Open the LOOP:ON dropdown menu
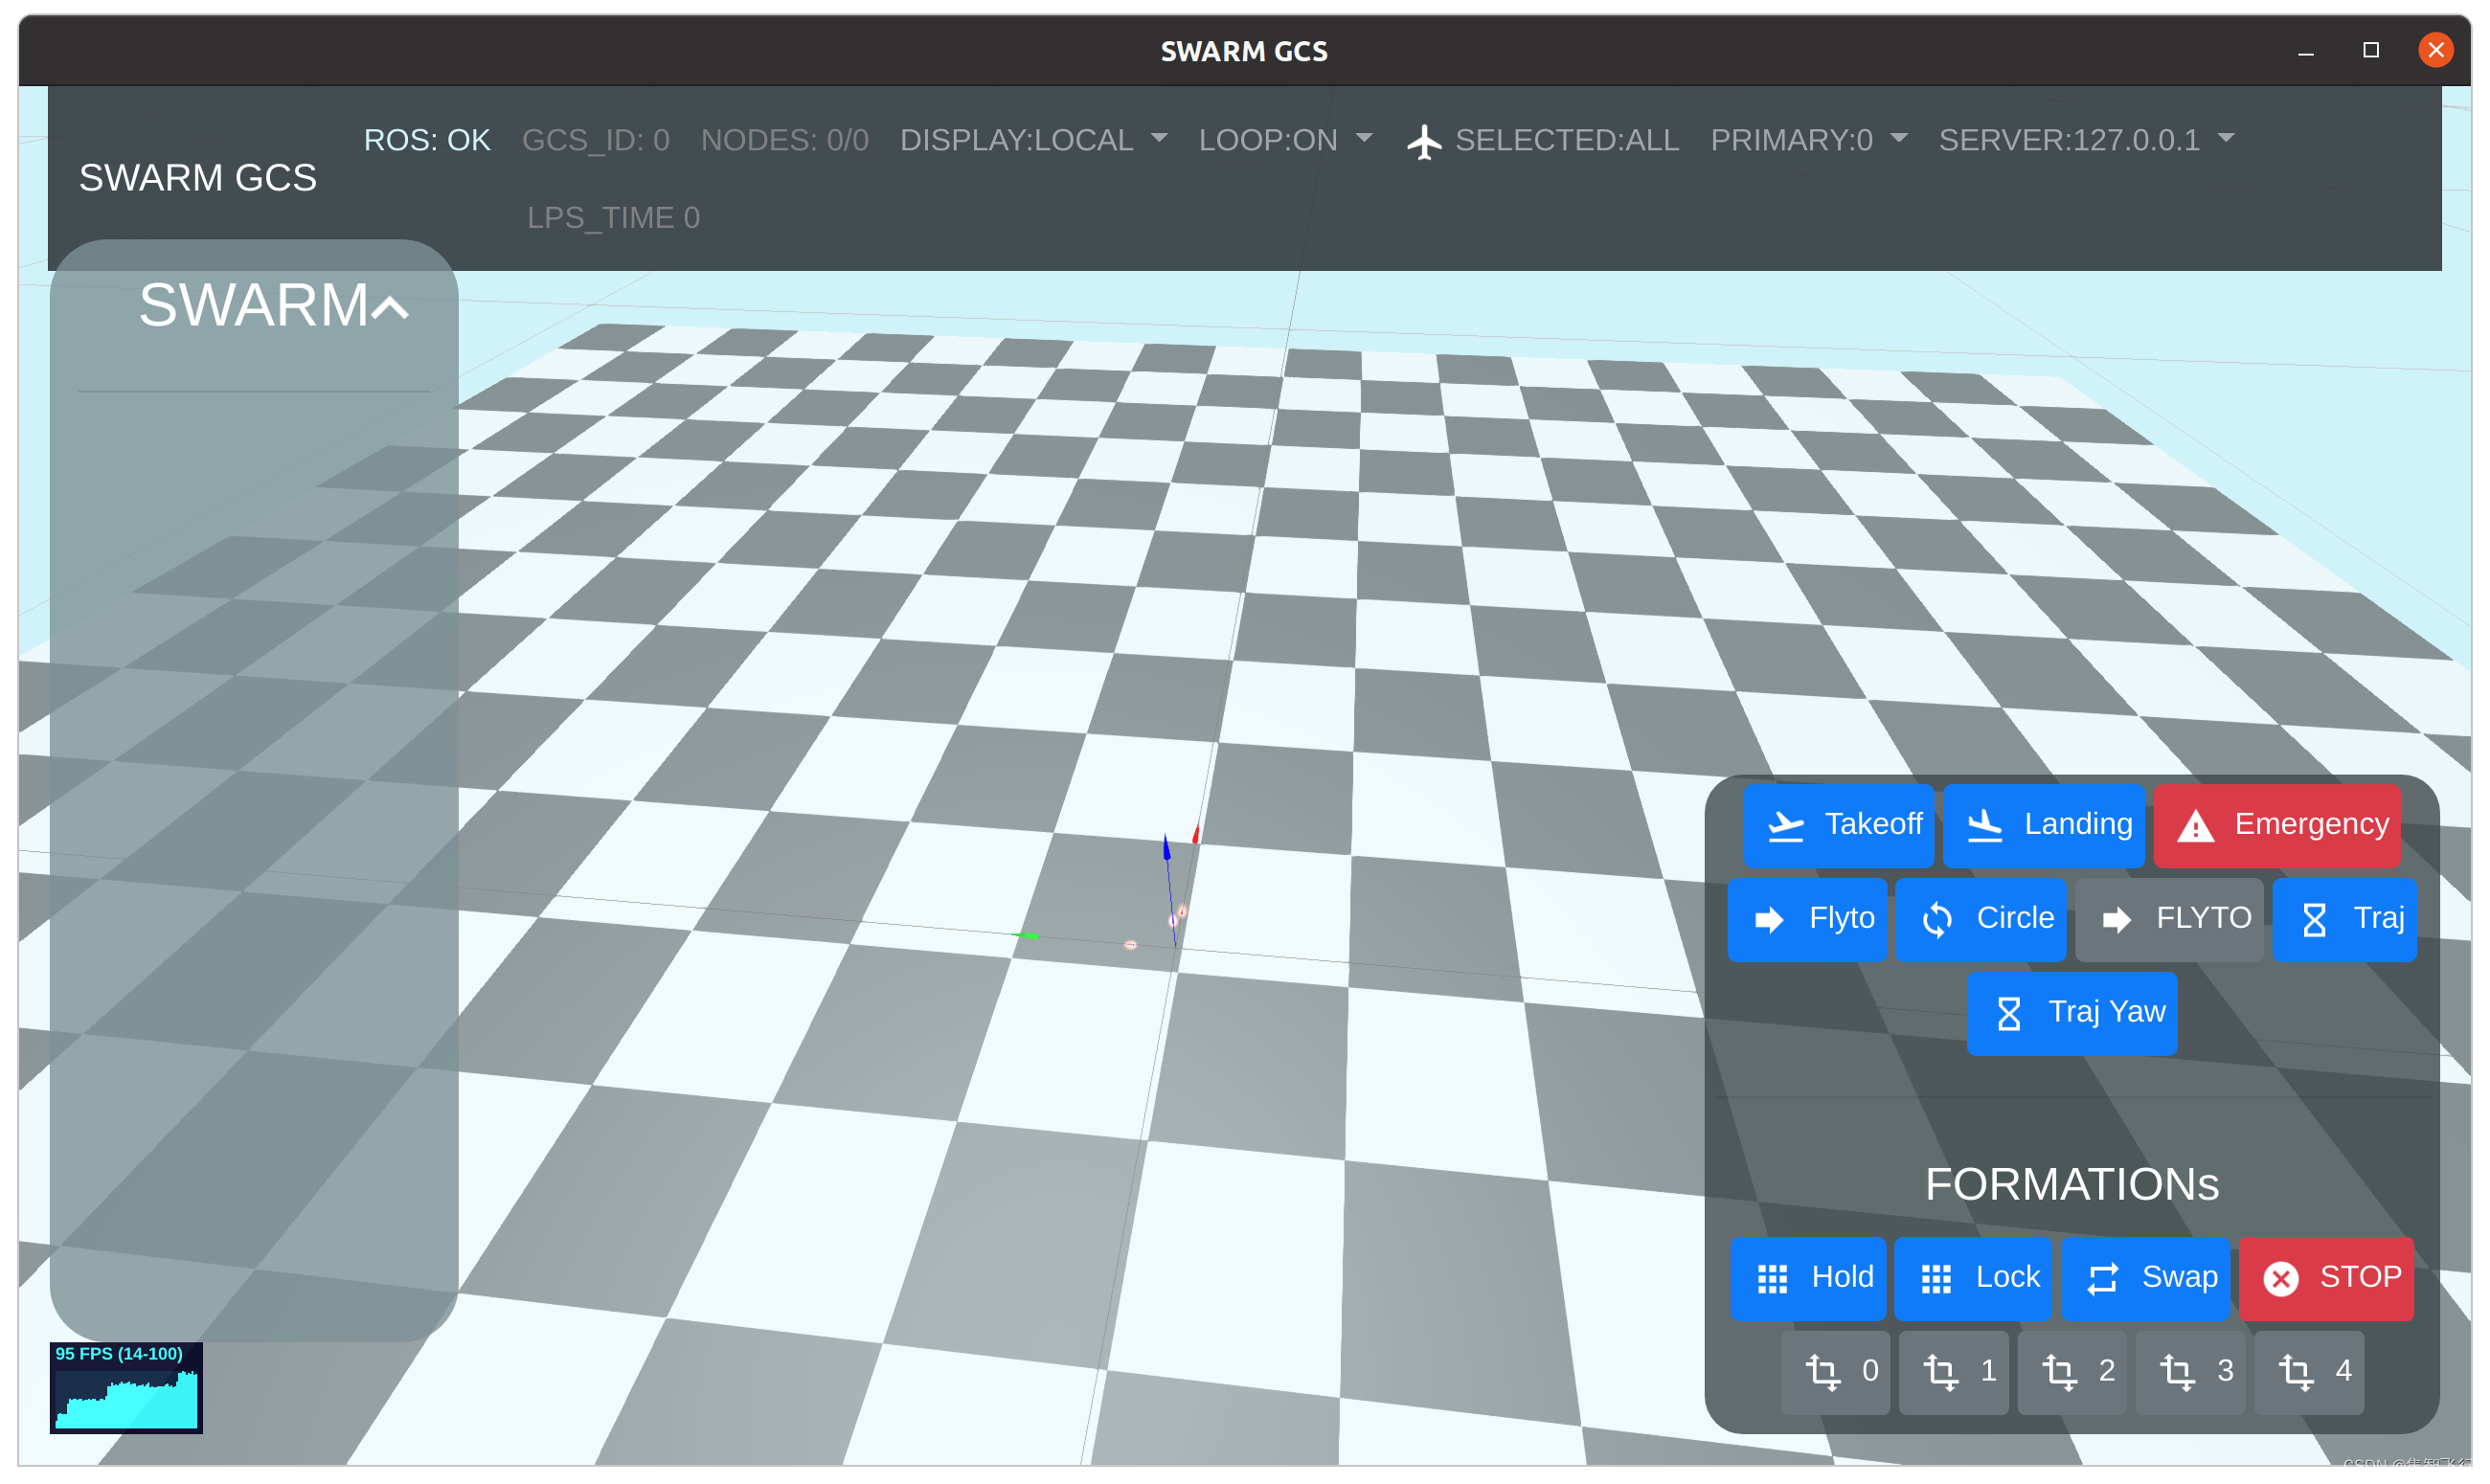2490x1484 pixels. point(1285,140)
